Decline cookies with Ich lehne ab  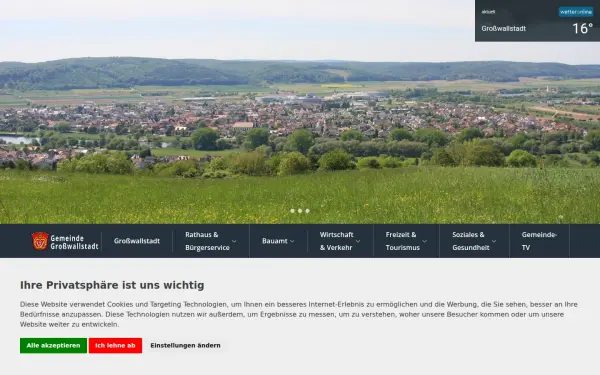tap(115, 346)
